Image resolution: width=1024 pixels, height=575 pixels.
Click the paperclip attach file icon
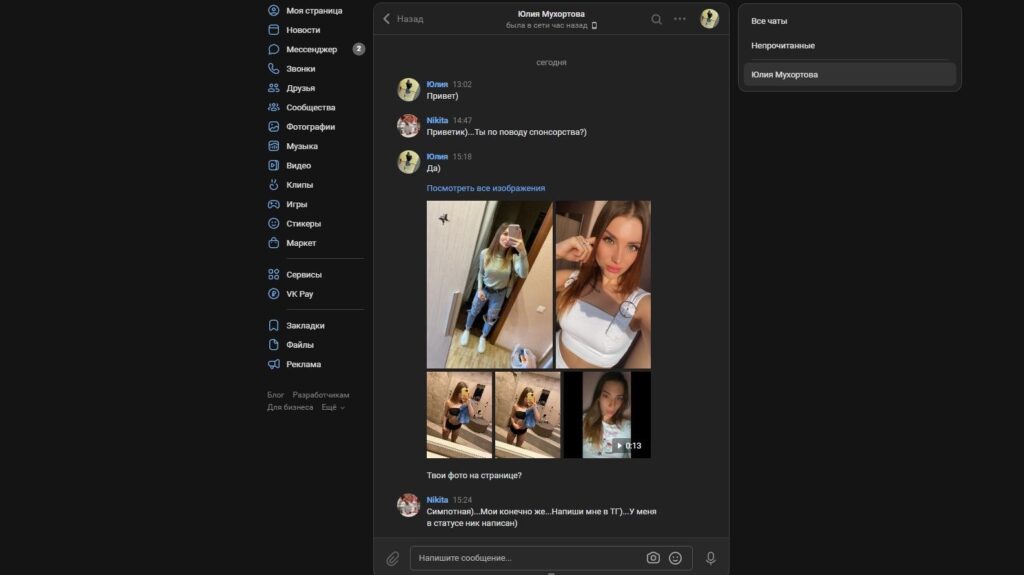coord(393,558)
